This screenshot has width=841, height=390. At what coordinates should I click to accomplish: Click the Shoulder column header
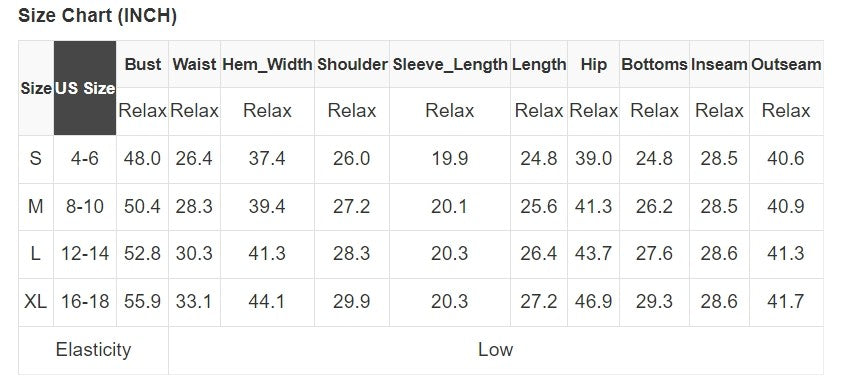352,64
